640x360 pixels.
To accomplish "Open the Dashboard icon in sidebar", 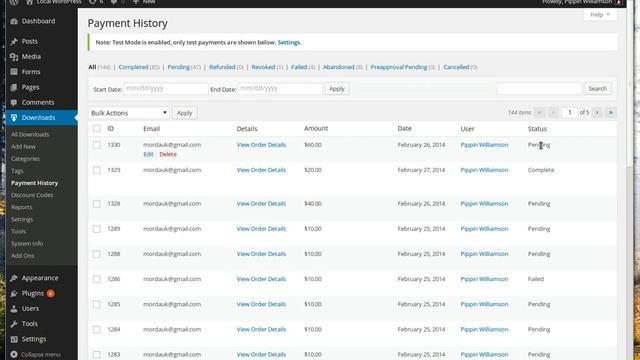I will click(14, 21).
